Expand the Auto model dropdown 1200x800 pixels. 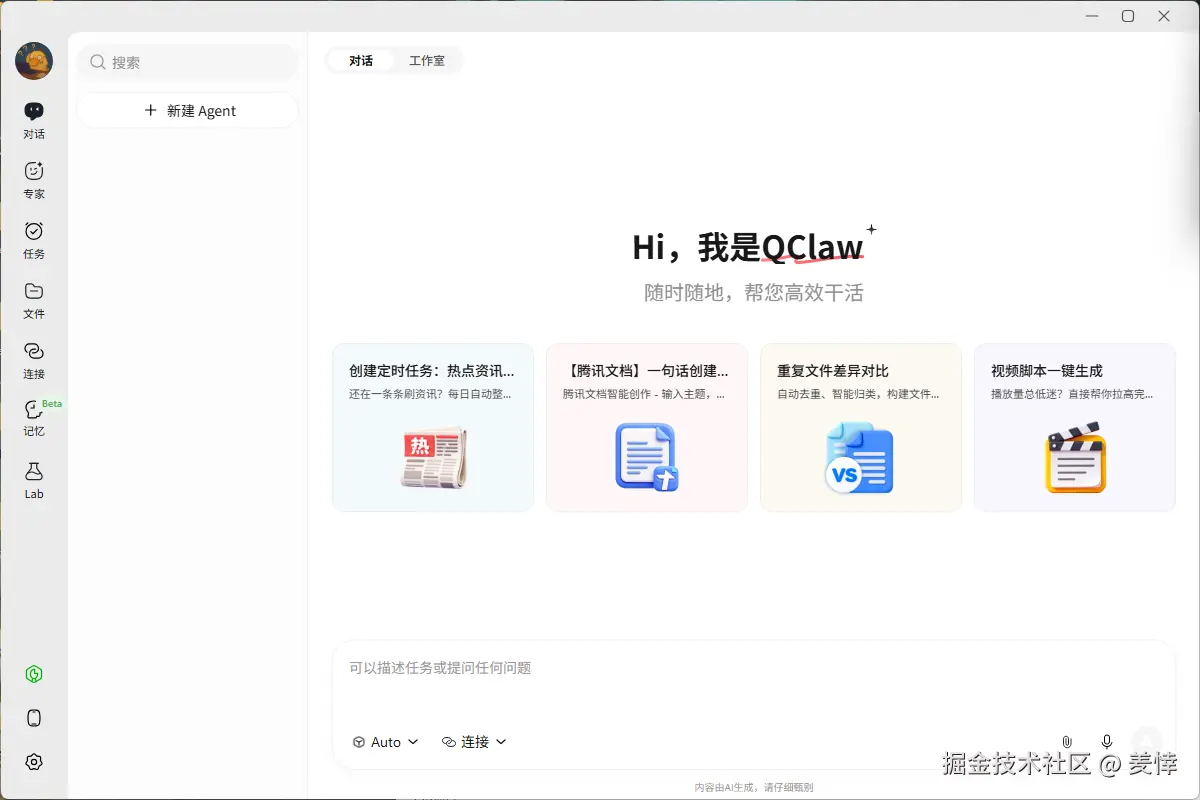[x=386, y=742]
